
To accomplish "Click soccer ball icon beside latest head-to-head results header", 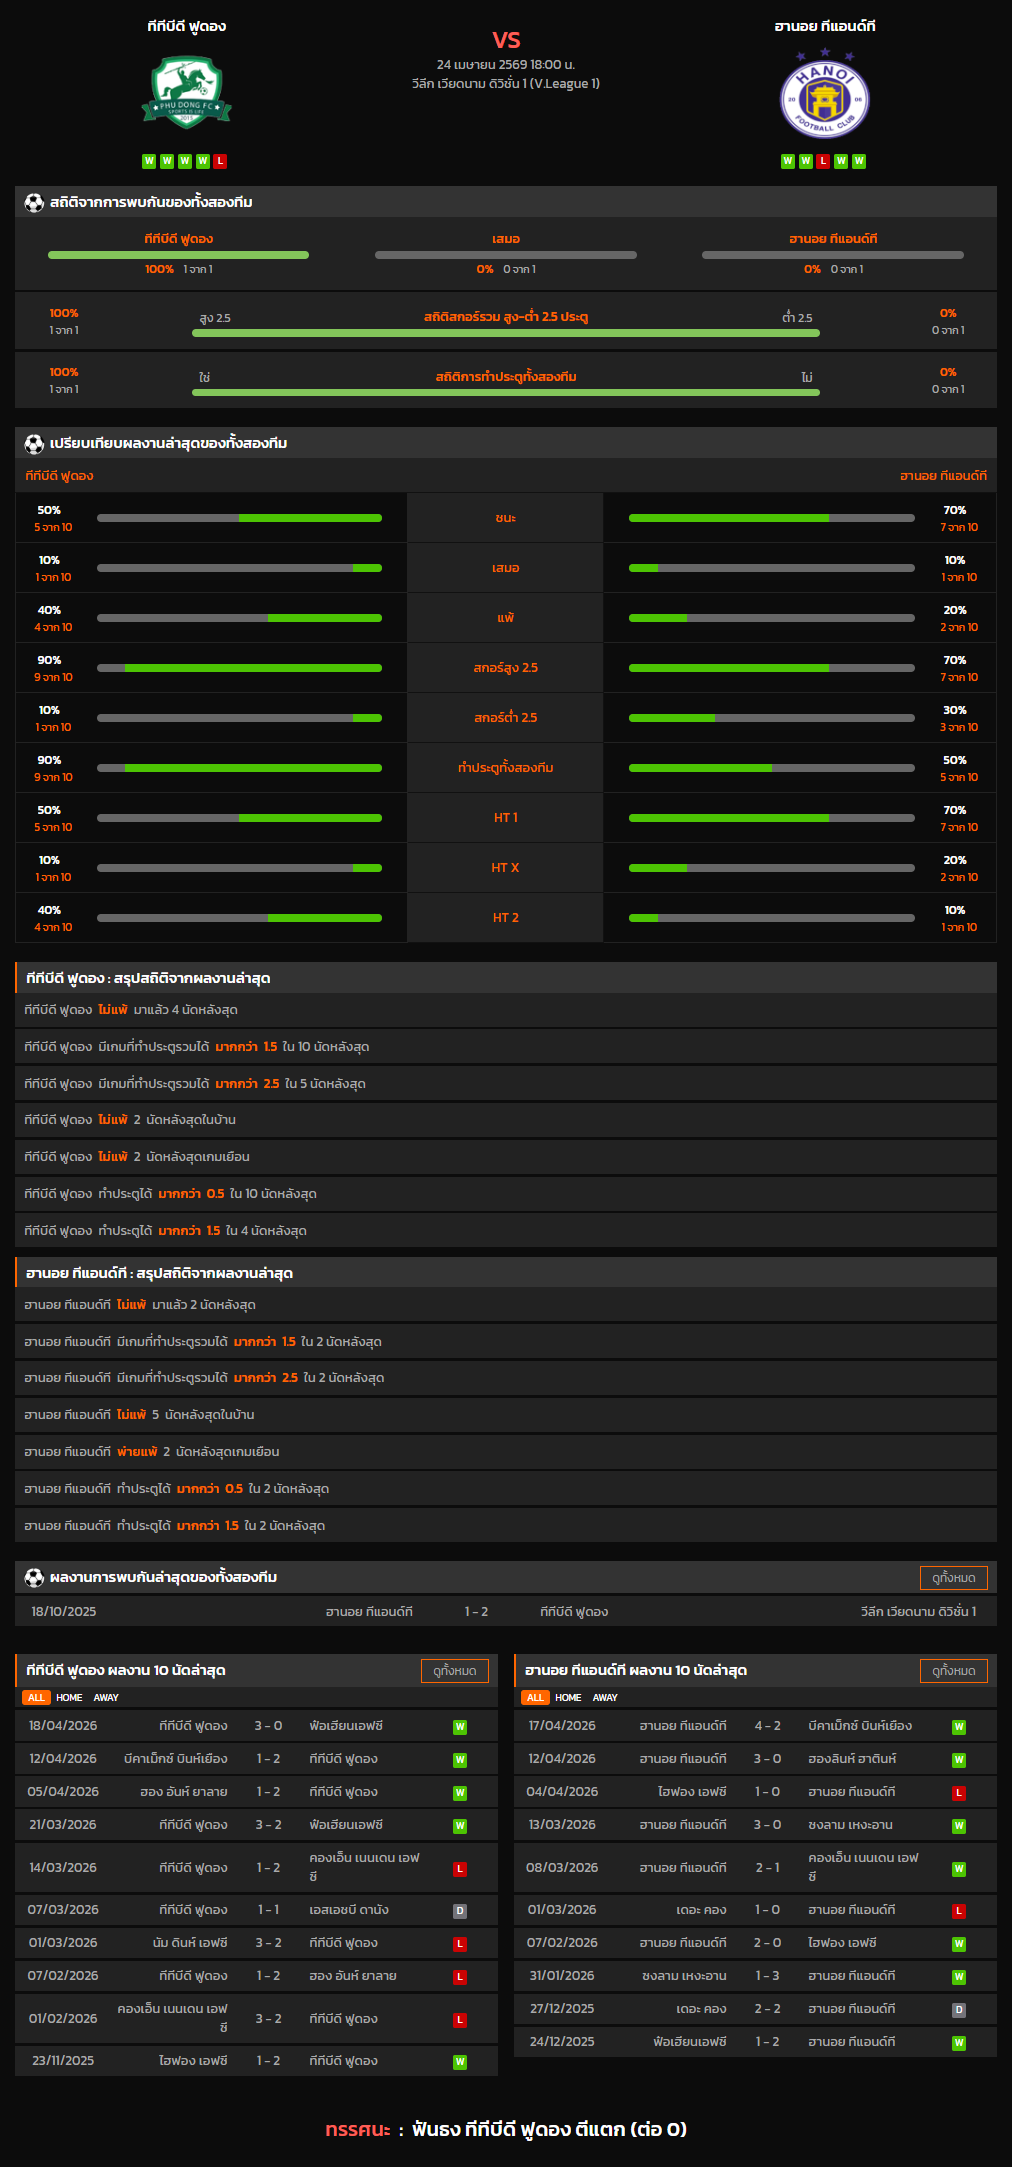I will [34, 1577].
